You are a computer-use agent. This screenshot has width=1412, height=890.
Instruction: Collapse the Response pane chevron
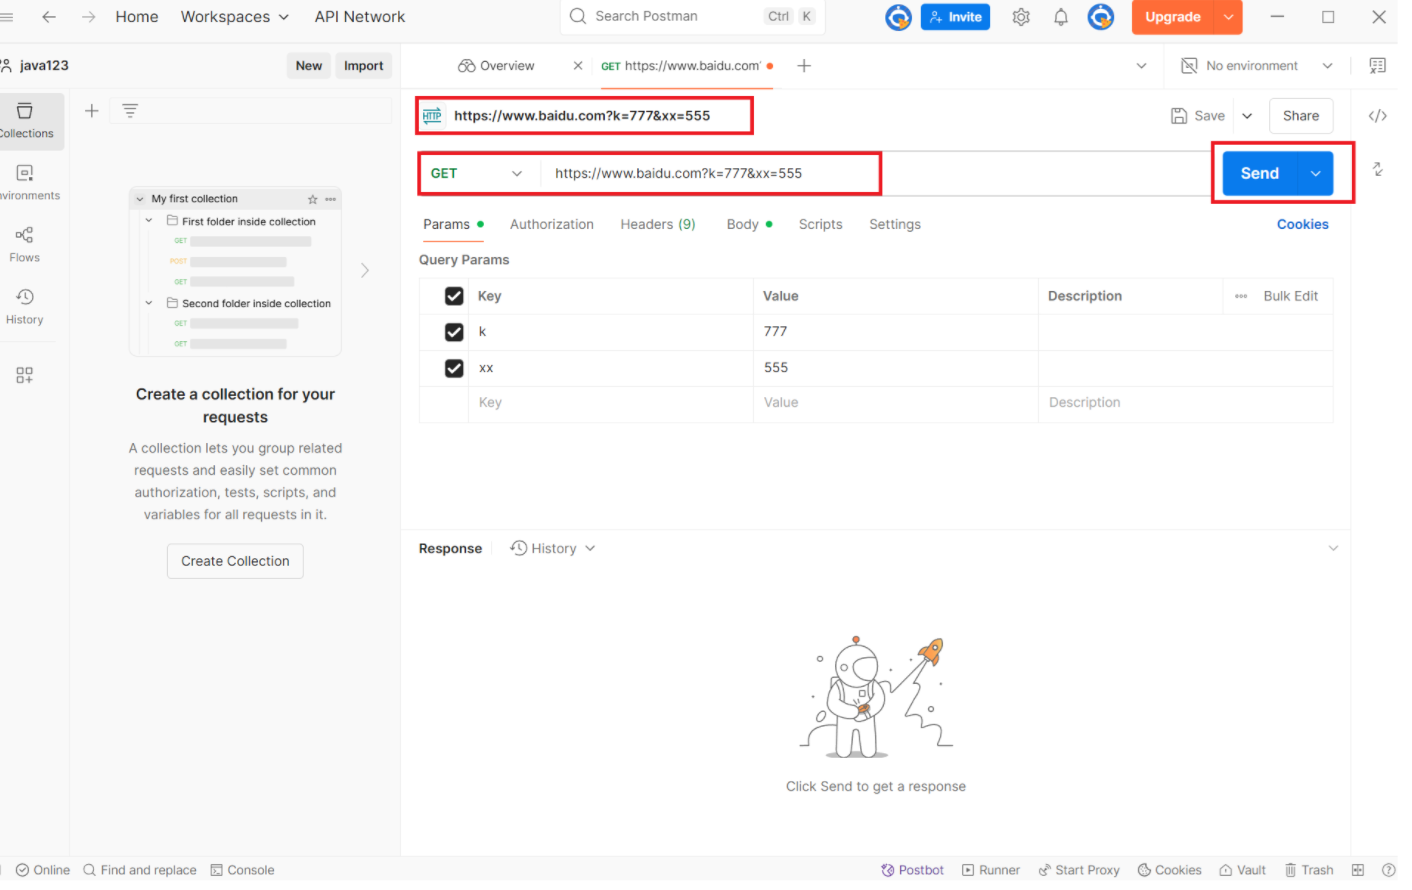1333,548
